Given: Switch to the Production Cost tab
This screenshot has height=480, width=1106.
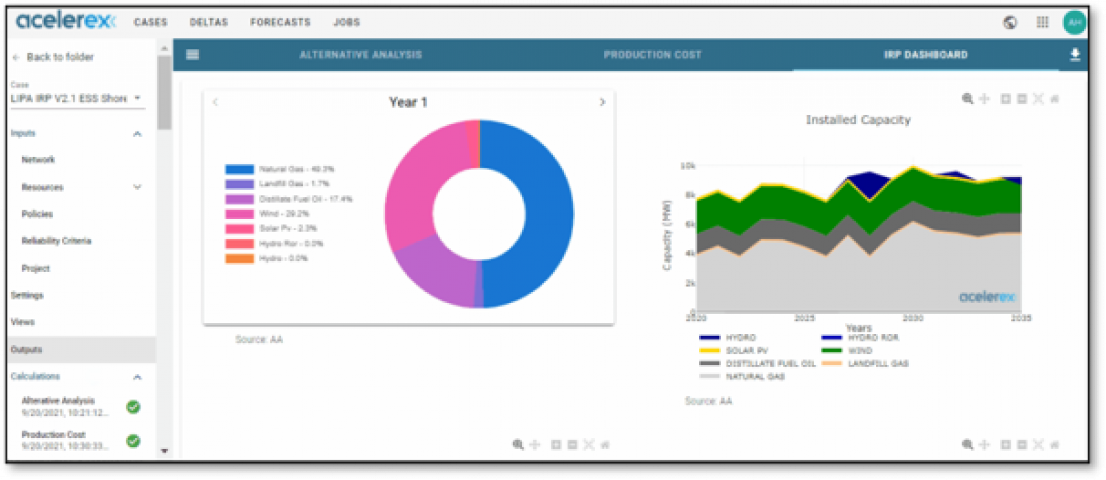Looking at the screenshot, I should pyautogui.click(x=652, y=55).
